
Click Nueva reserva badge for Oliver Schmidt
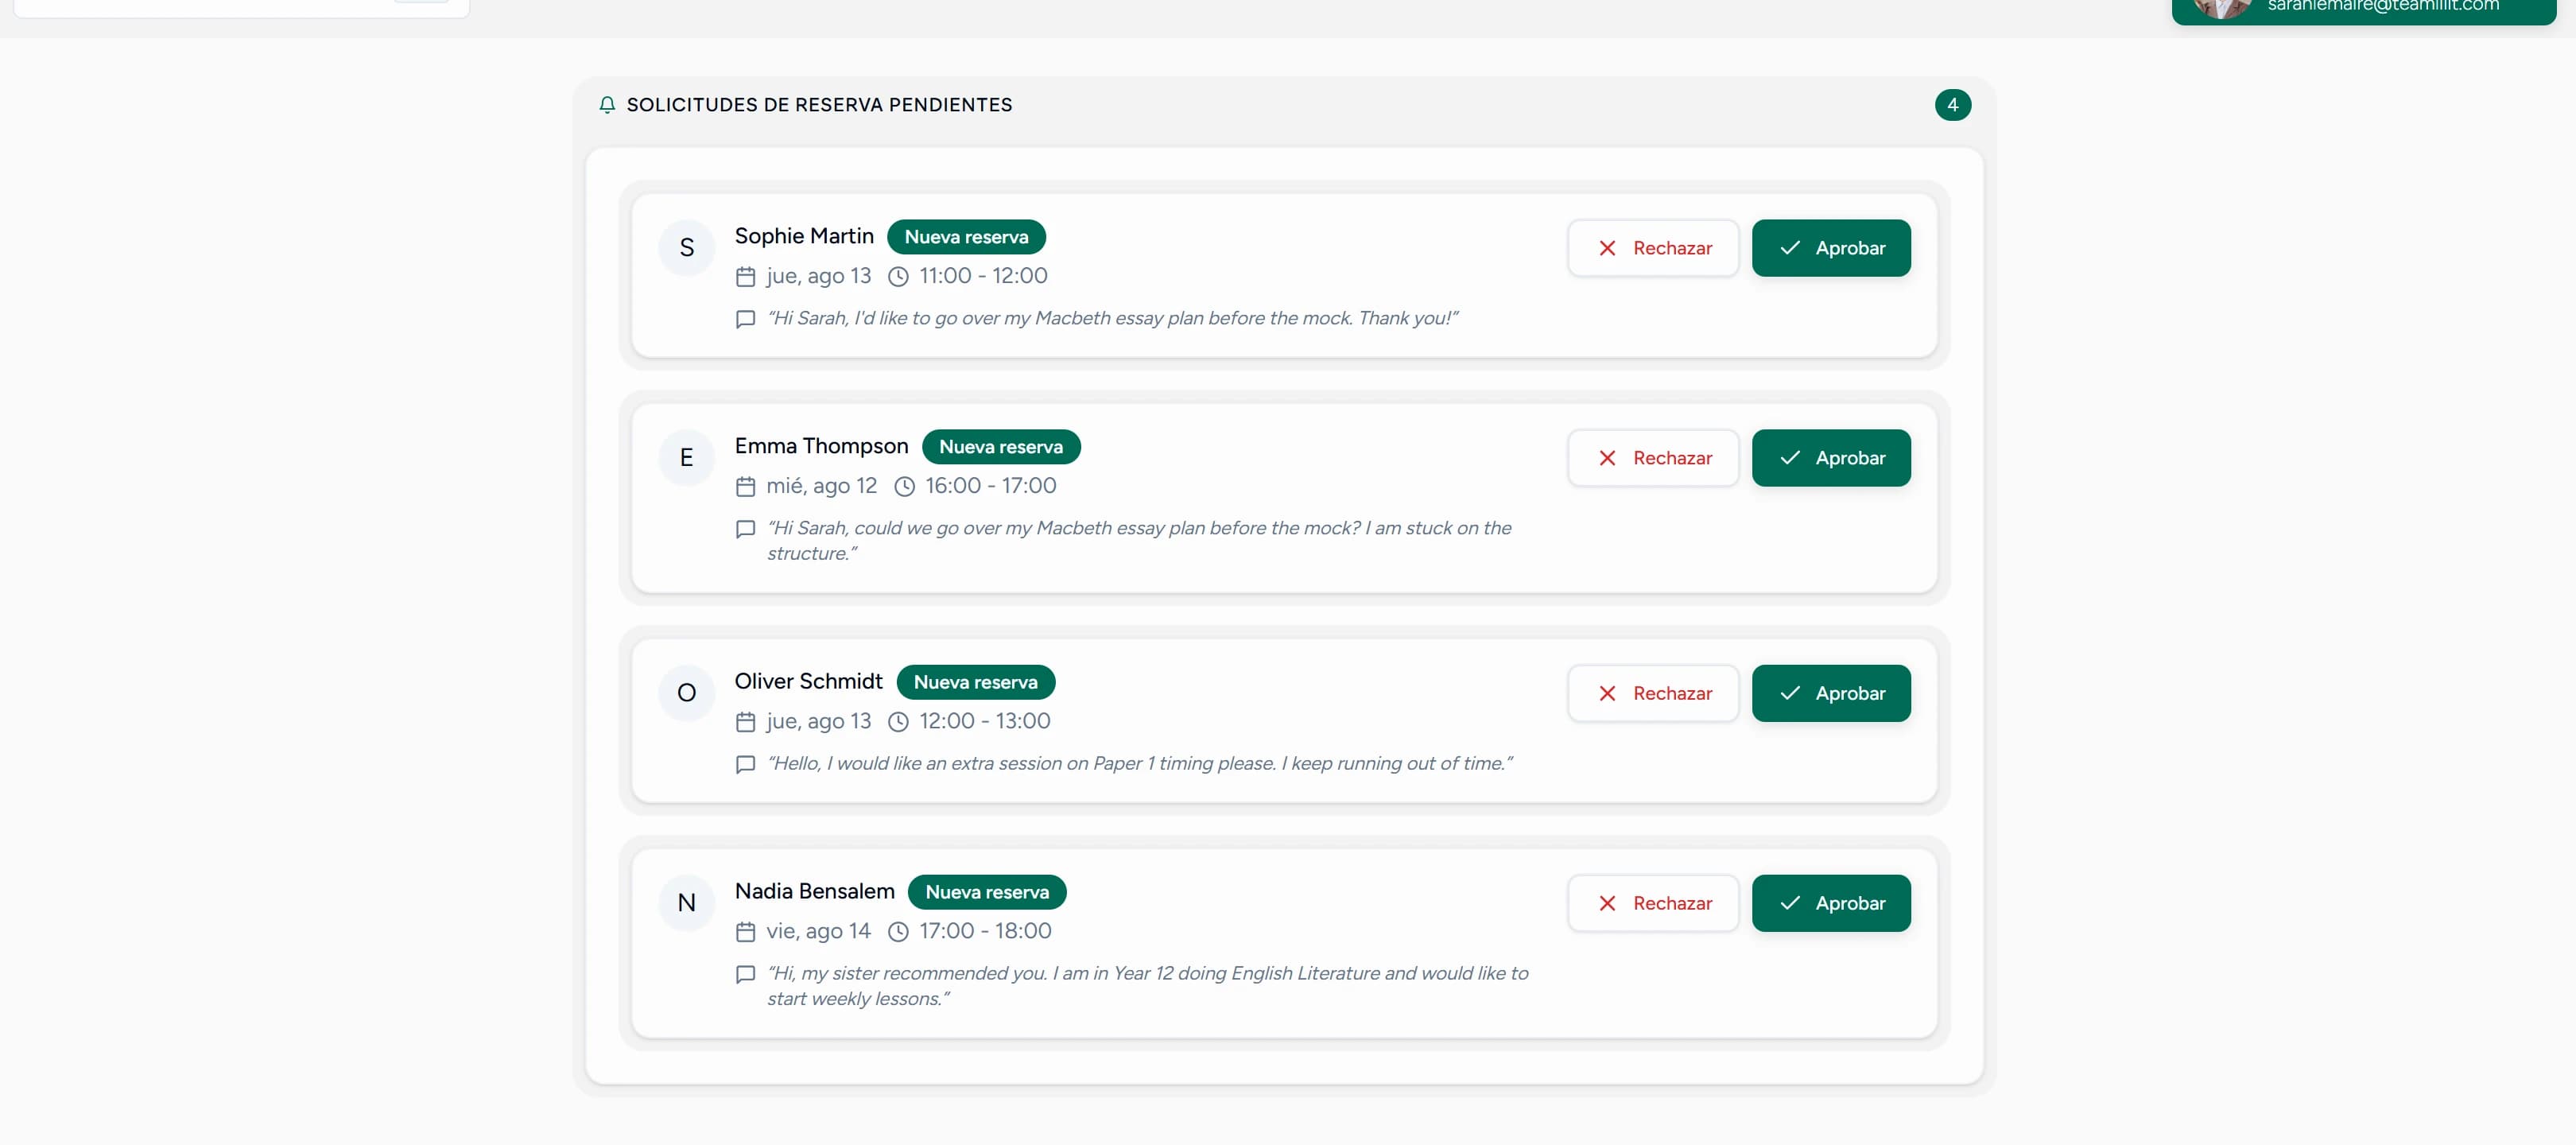pos(975,682)
